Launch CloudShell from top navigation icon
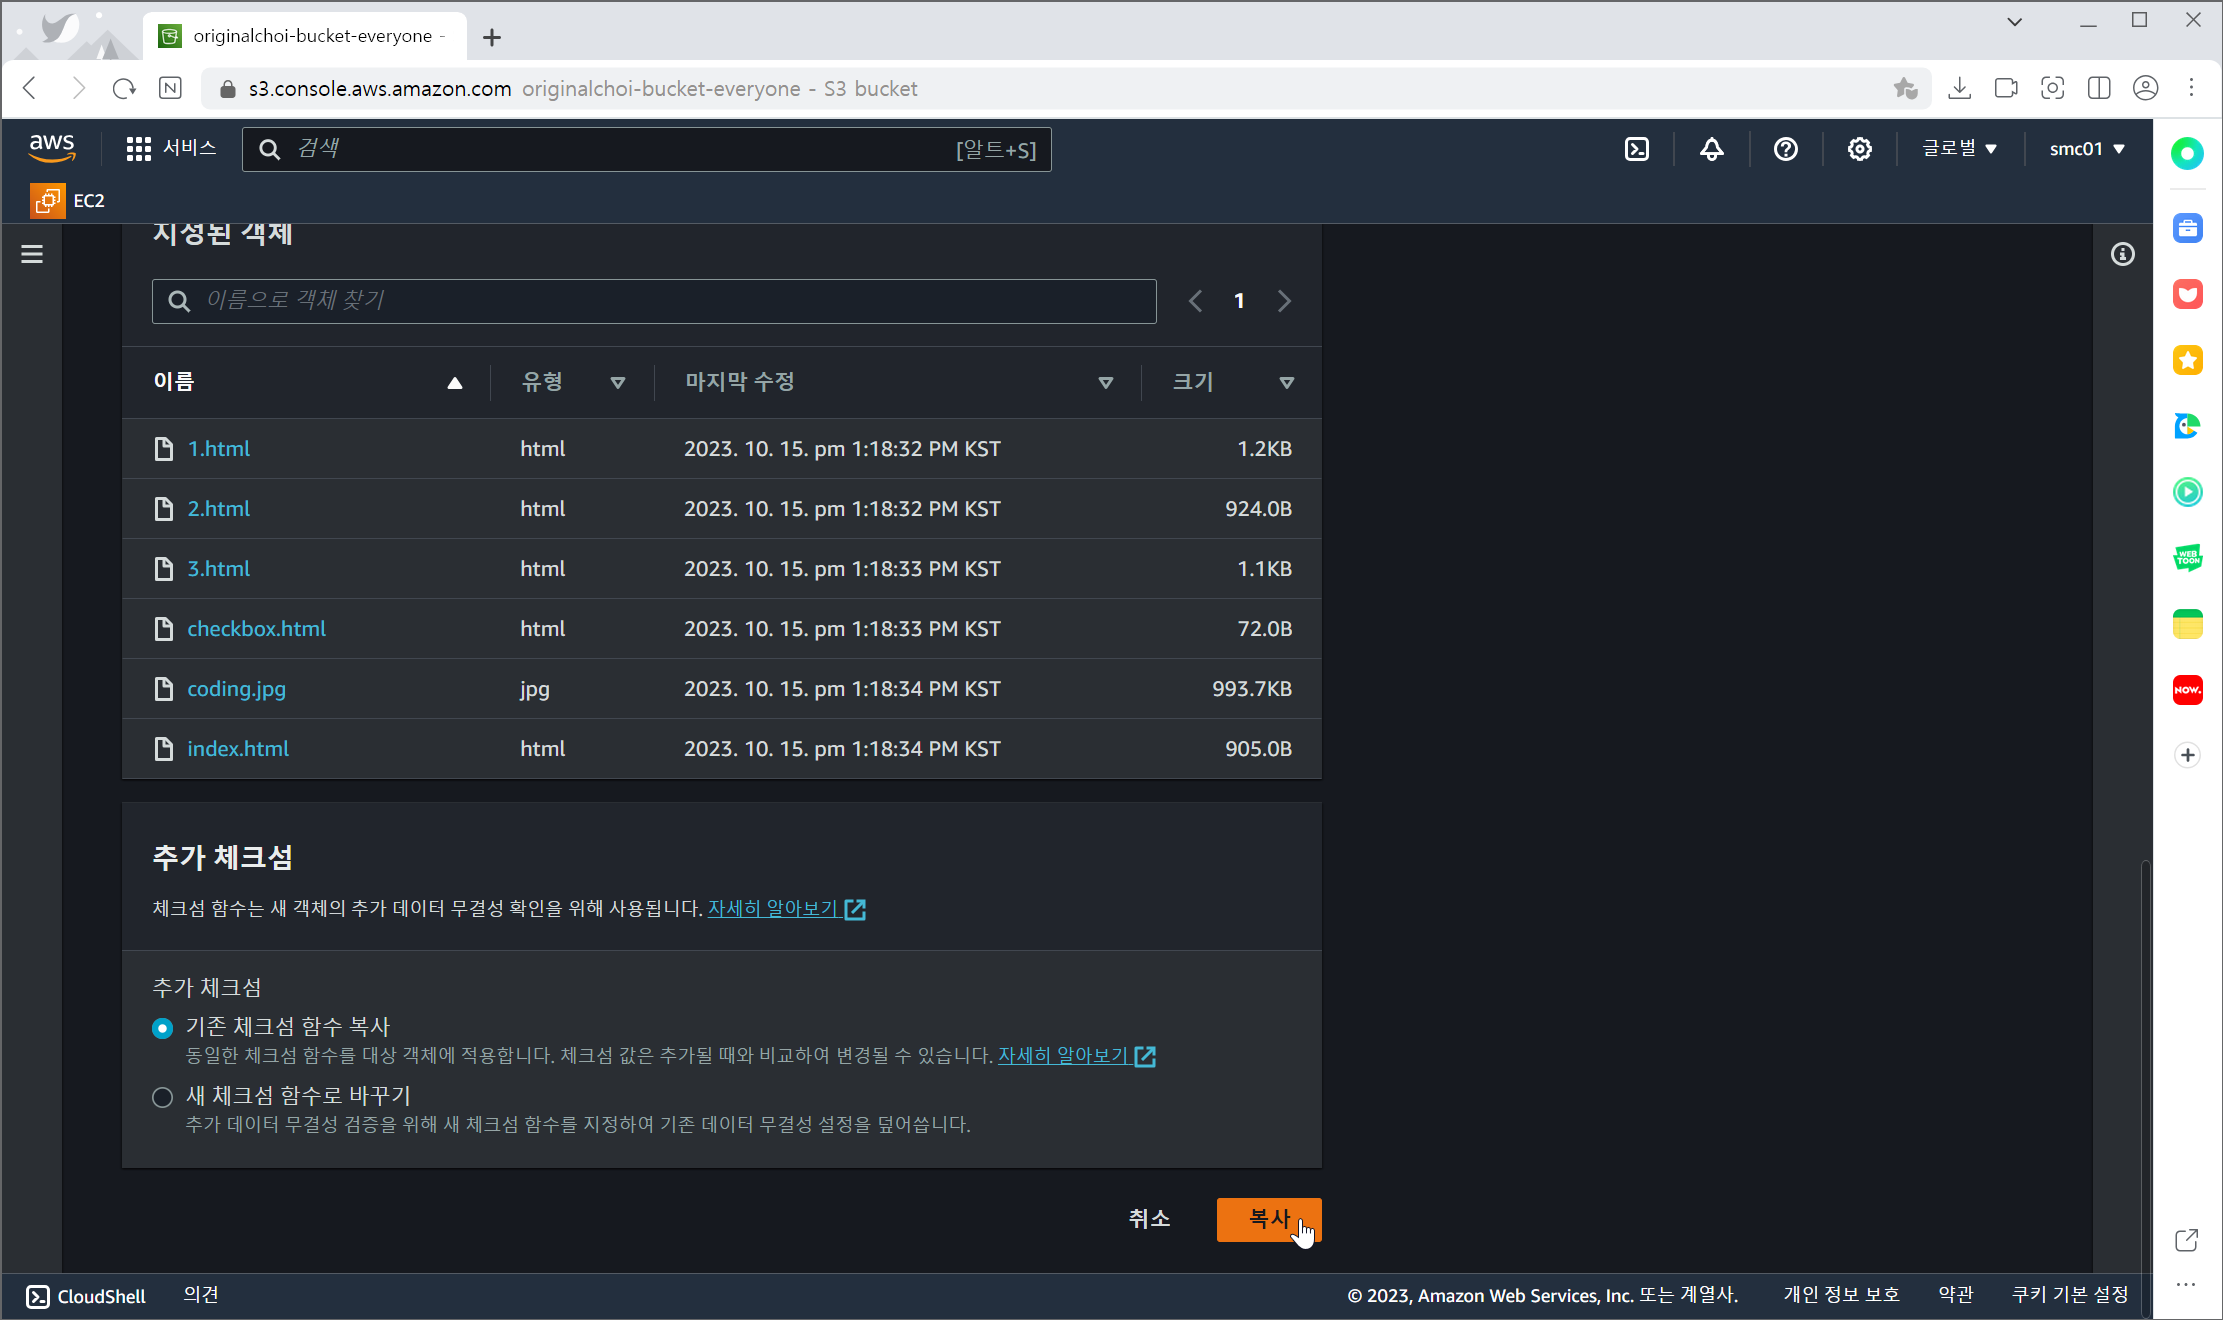 coord(1637,149)
